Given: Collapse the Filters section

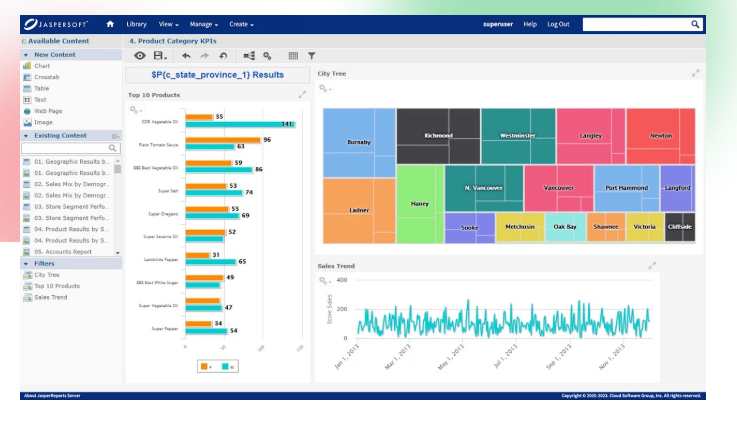Looking at the screenshot, I should tap(26, 263).
